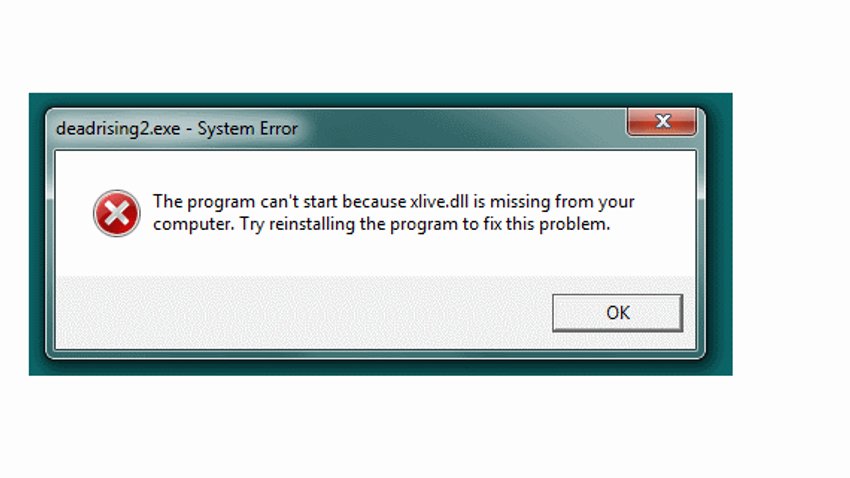Close the System Error dialog with the X
This screenshot has width=850, height=478.
tap(662, 121)
